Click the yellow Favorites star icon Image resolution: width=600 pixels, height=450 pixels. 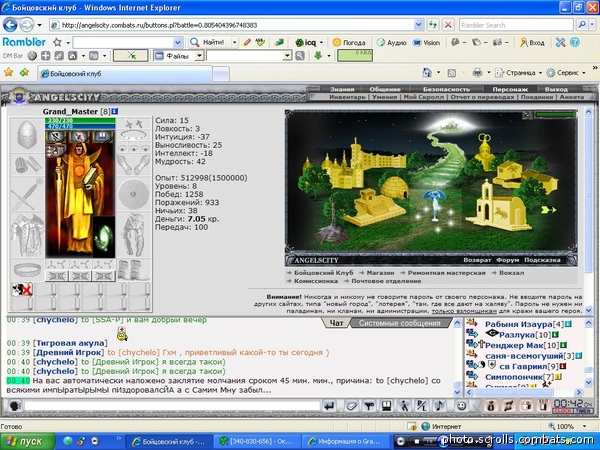(x=8, y=72)
